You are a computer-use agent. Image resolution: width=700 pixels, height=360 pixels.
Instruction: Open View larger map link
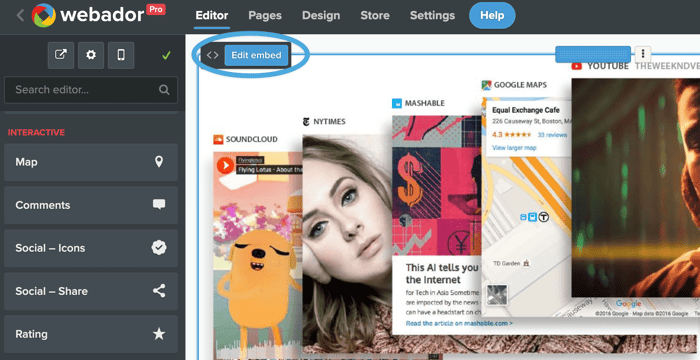pyautogui.click(x=514, y=148)
